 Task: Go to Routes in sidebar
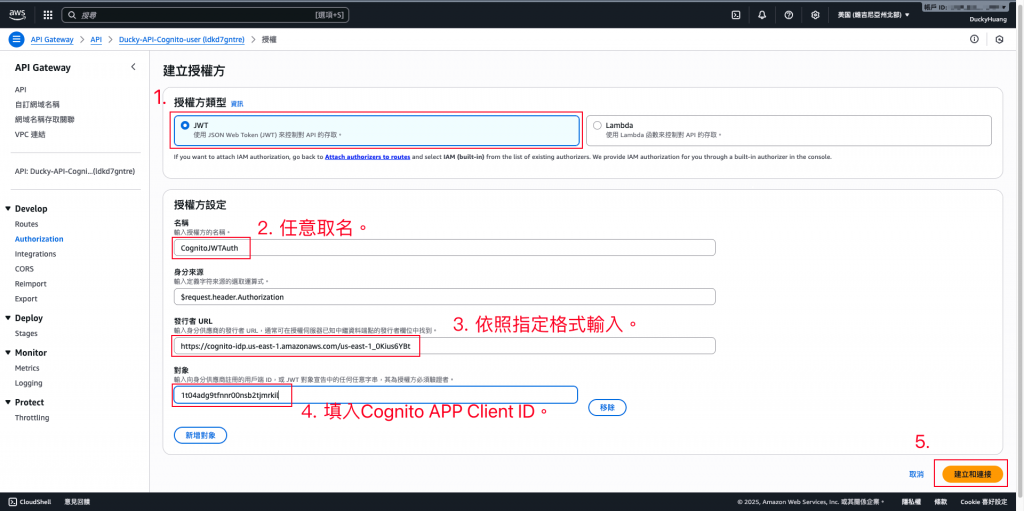(26, 224)
